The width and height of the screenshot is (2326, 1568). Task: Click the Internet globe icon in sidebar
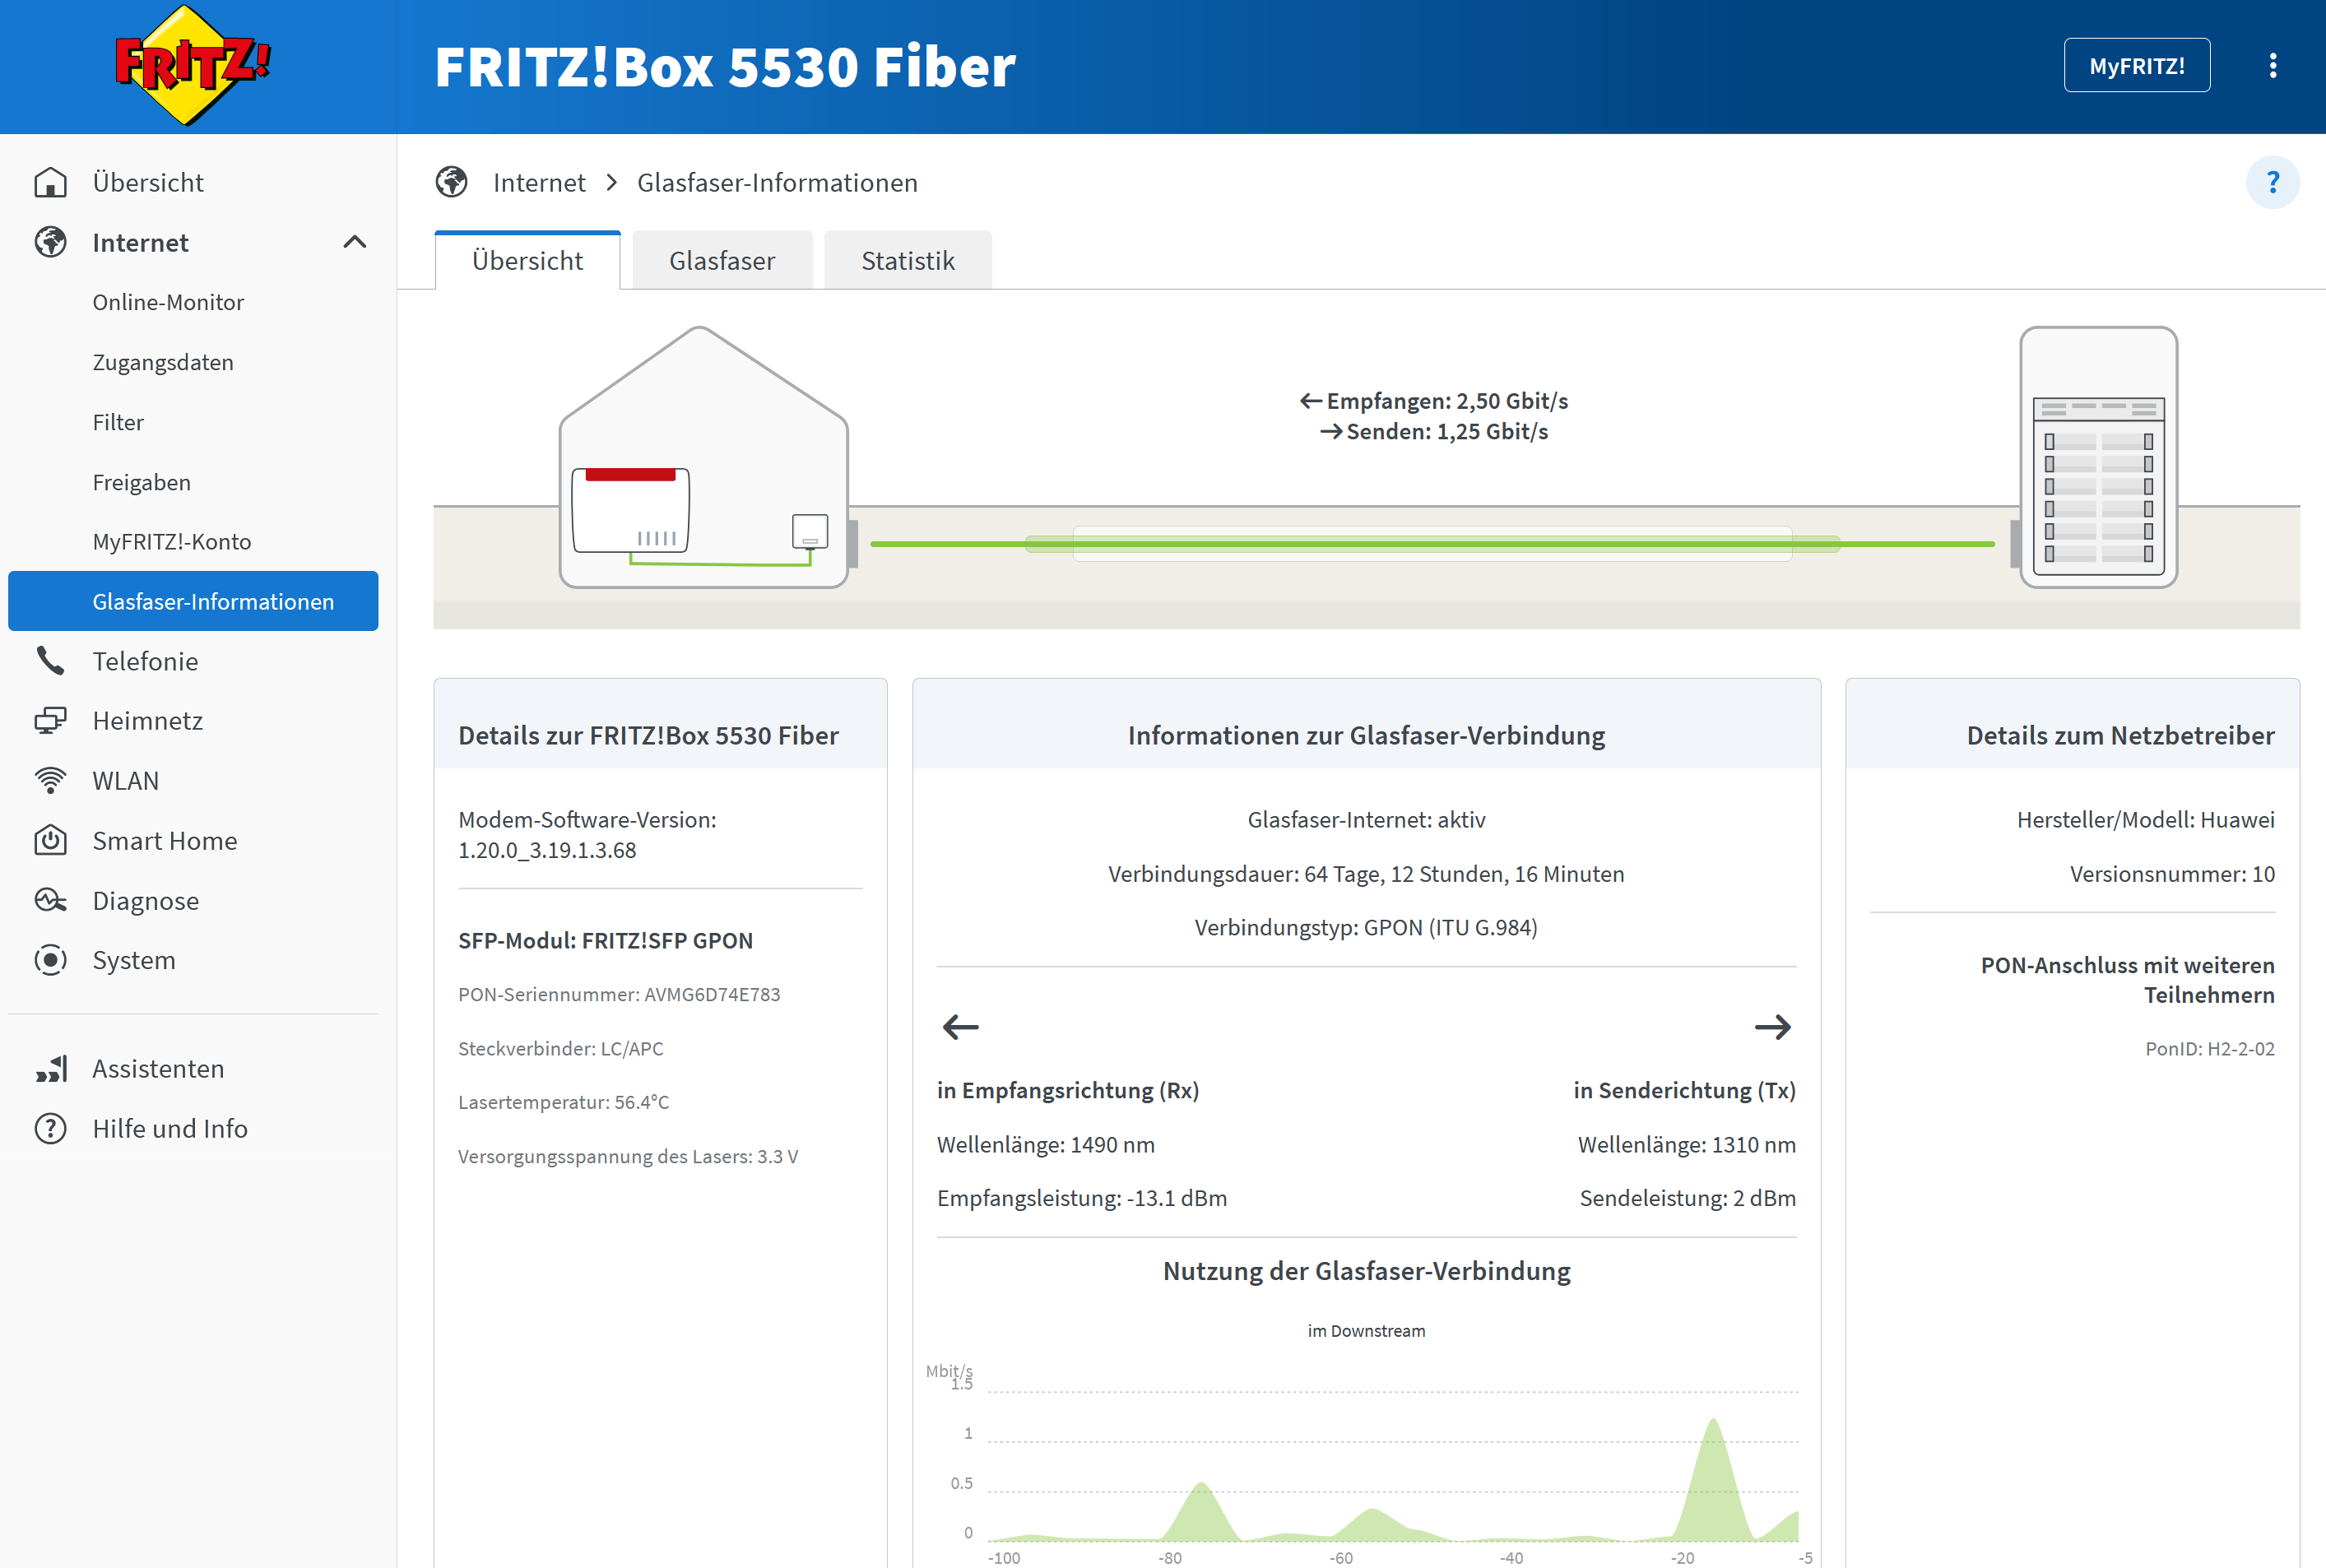[50, 242]
